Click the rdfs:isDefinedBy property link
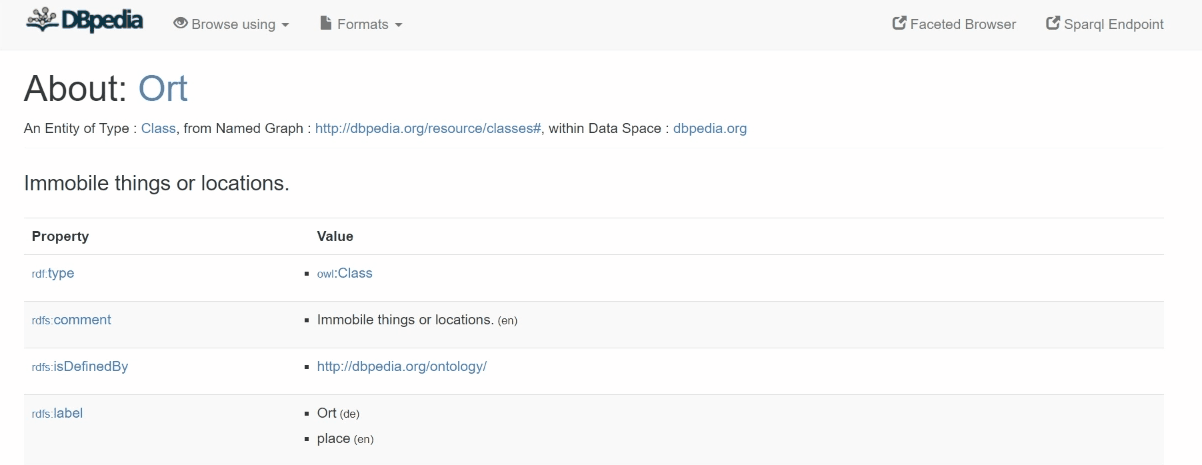 click(80, 367)
